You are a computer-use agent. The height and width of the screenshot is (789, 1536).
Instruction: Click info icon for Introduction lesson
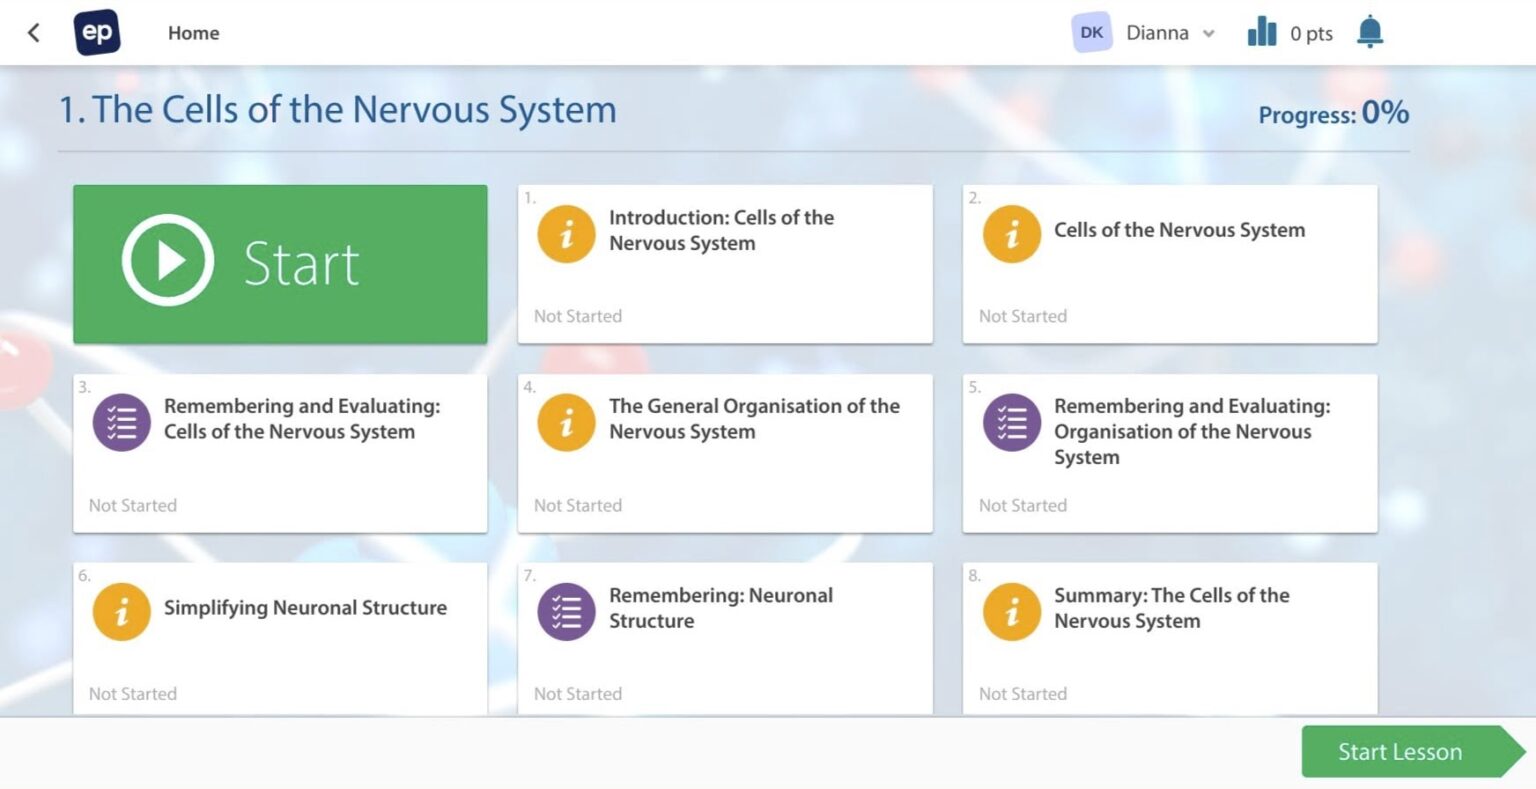click(x=566, y=234)
